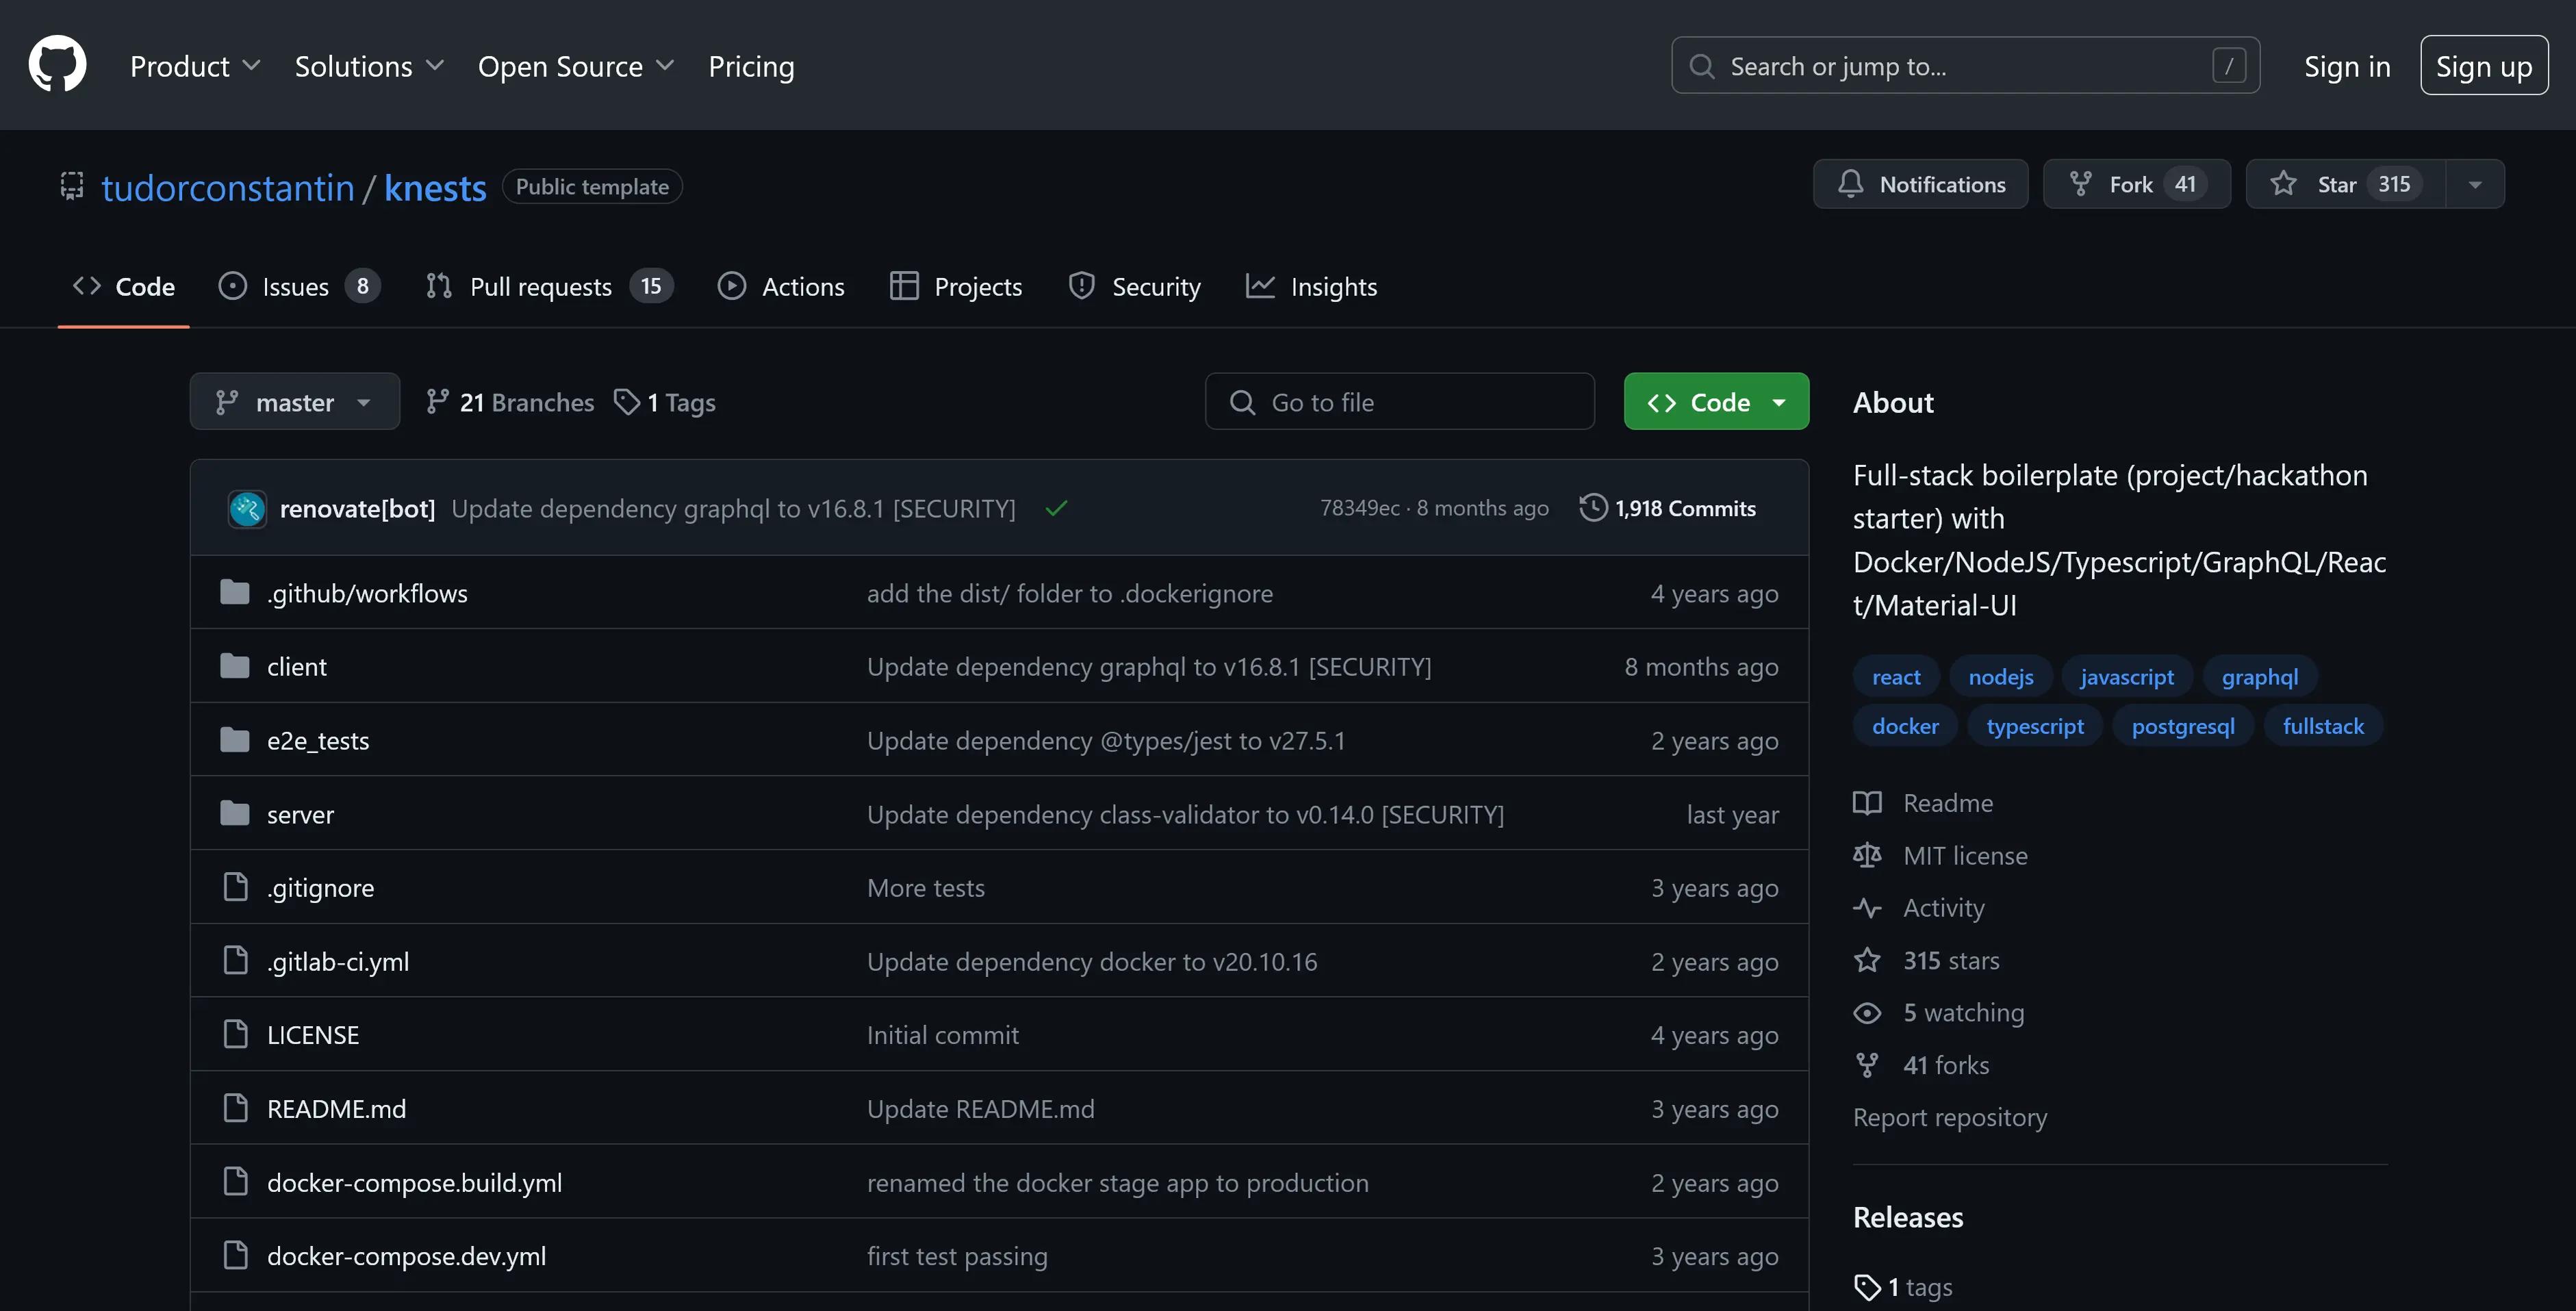Select the graphql topic tag
2576x1311 pixels.
[x=2260, y=677]
